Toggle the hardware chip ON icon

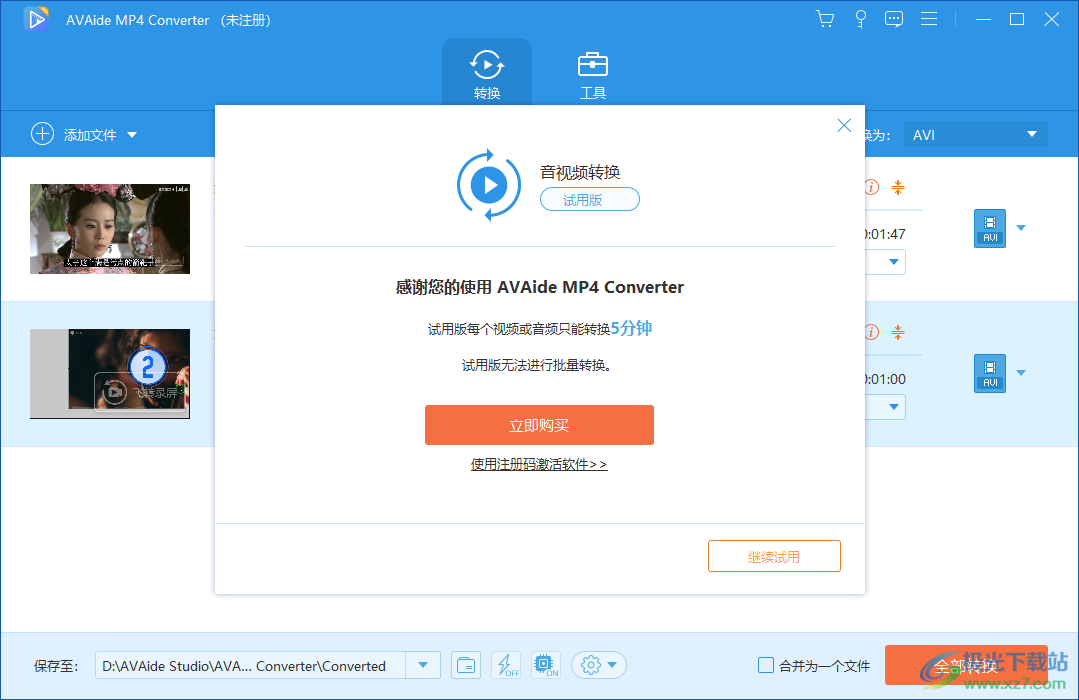pyautogui.click(x=546, y=666)
